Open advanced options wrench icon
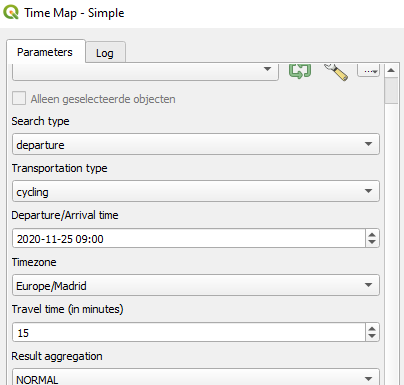This screenshot has width=404, height=385. (336, 71)
